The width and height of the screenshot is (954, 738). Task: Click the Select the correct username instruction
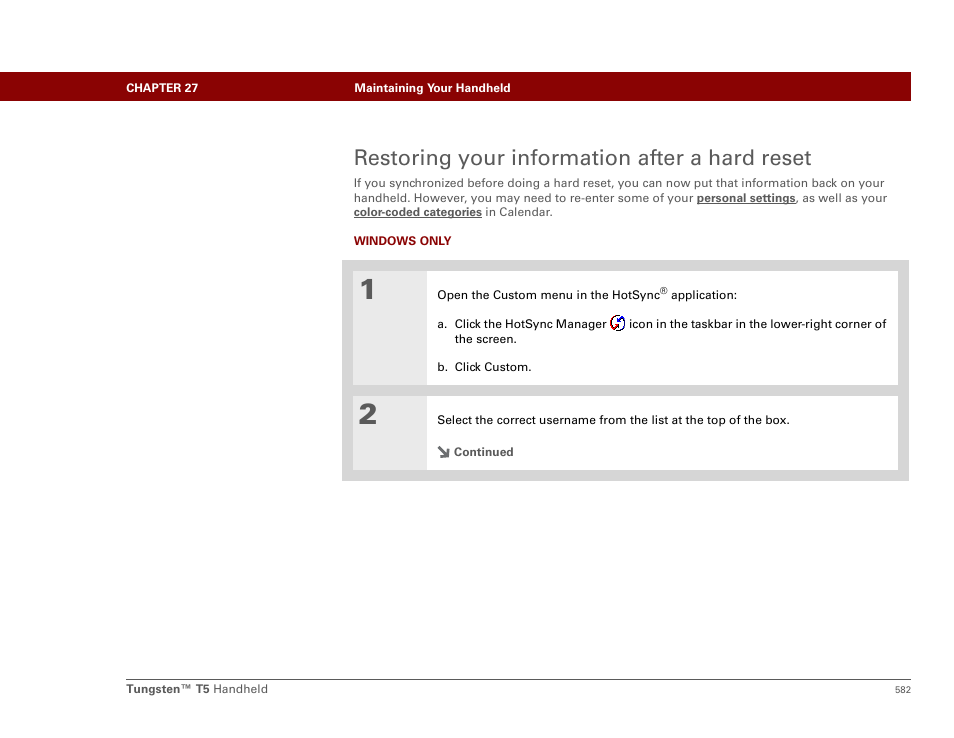[x=613, y=420]
